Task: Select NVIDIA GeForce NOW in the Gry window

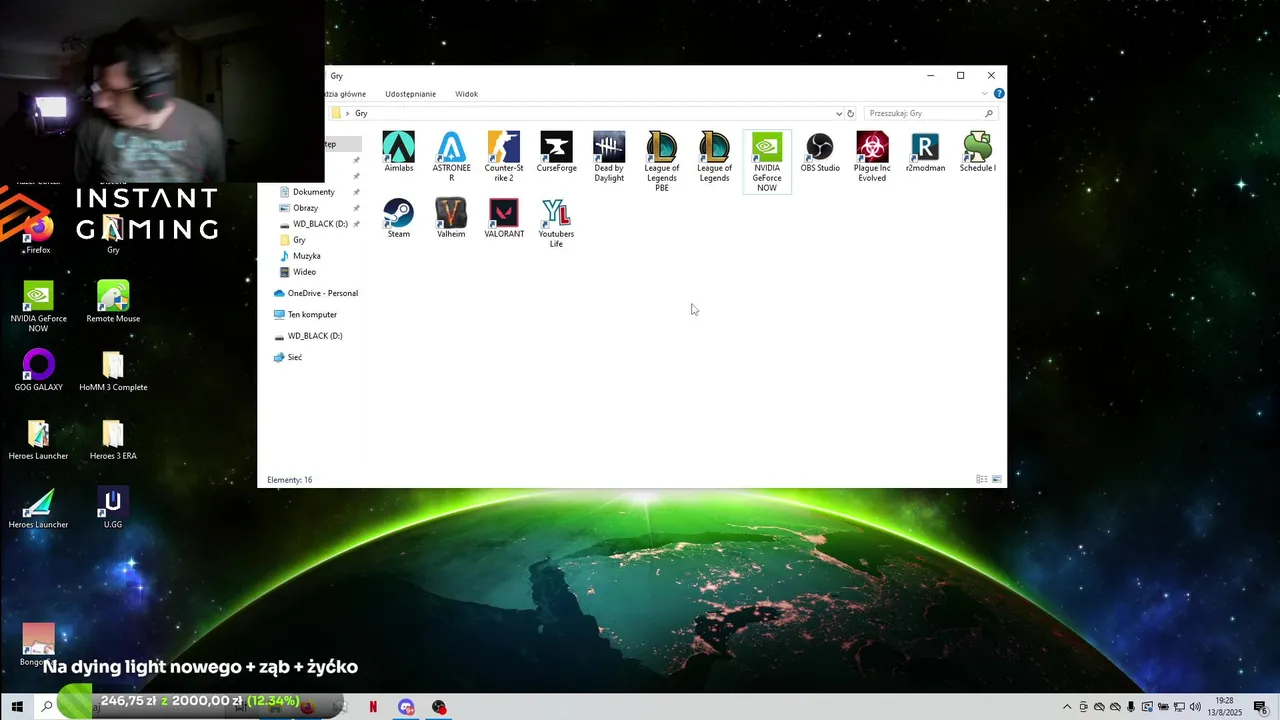Action: click(767, 162)
